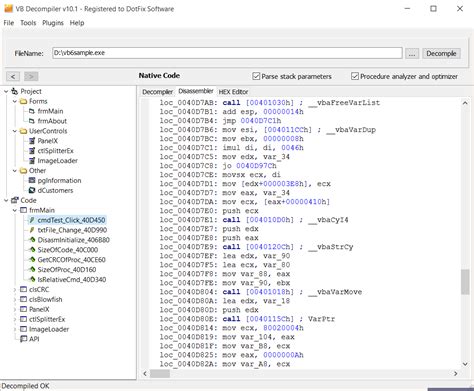Open the Plugins menu
The width and height of the screenshot is (474, 391).
pos(53,23)
